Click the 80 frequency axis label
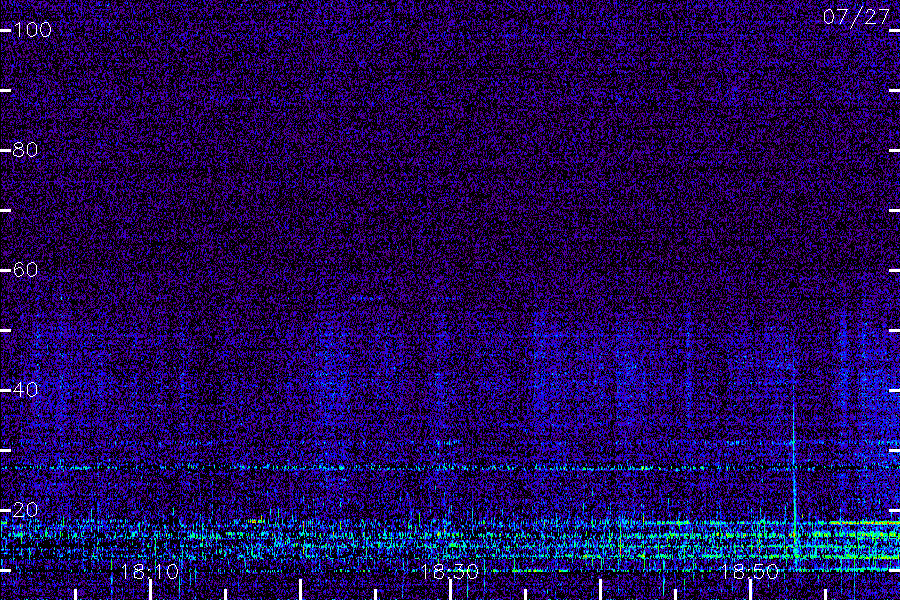Image resolution: width=900 pixels, height=600 pixels. coord(25,150)
